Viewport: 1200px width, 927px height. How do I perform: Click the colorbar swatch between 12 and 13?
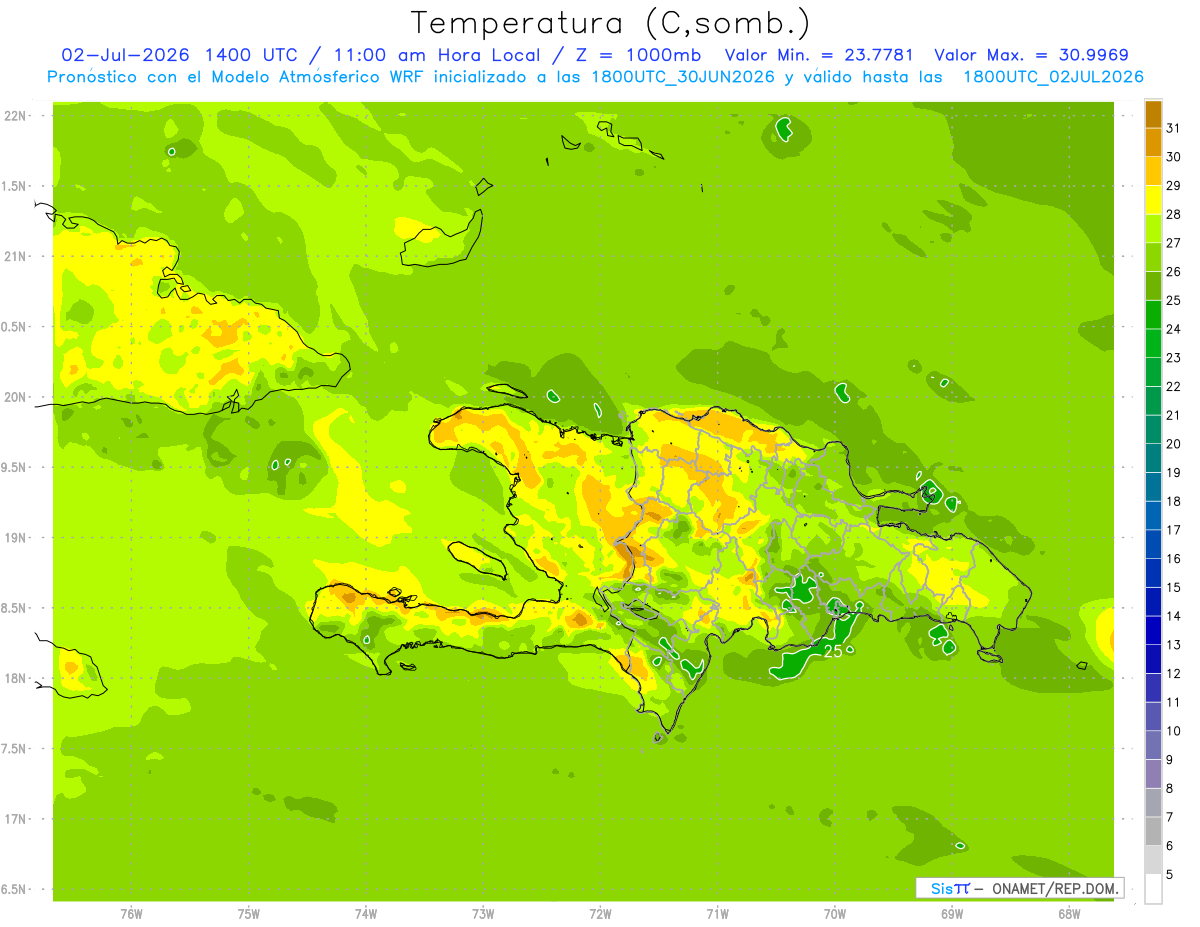tap(1153, 660)
